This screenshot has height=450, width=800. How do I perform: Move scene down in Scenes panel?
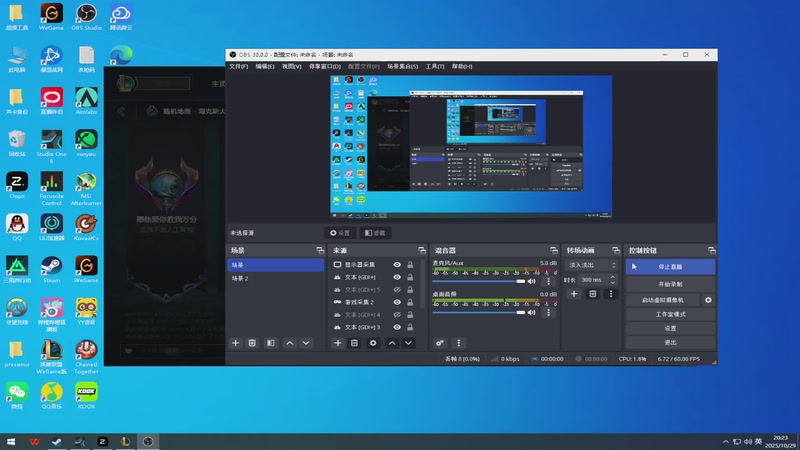306,343
